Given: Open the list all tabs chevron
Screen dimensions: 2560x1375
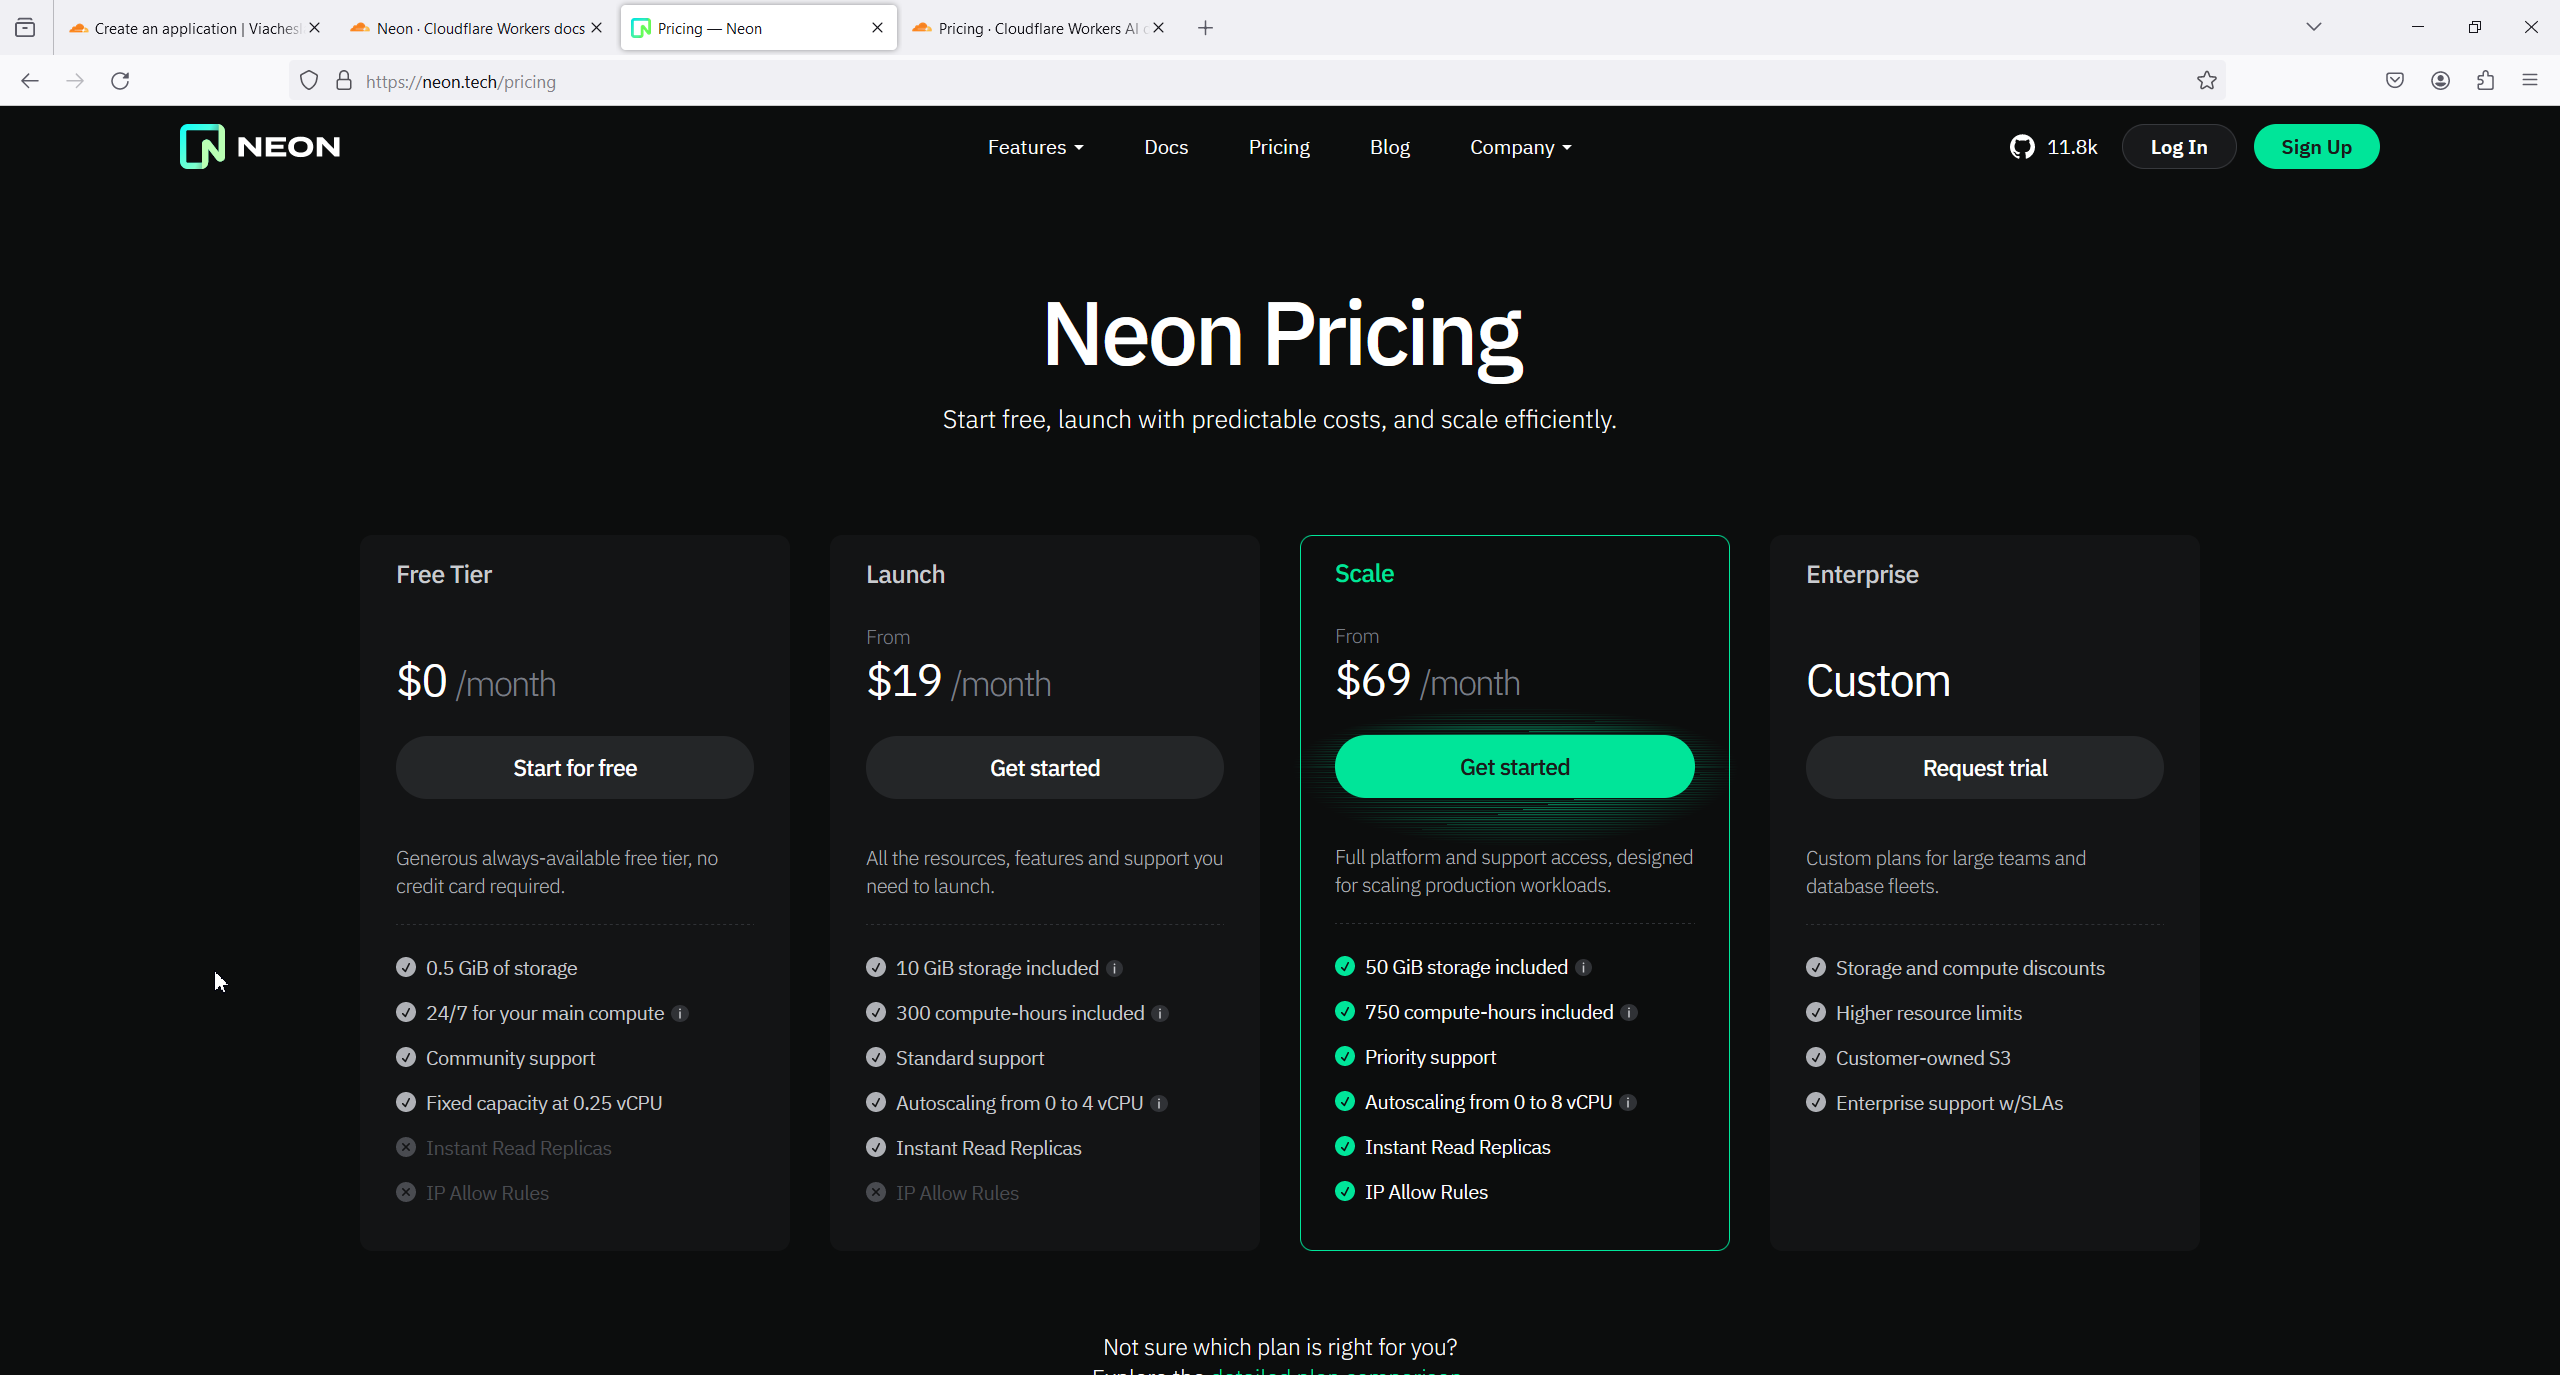Looking at the screenshot, I should click(2313, 27).
